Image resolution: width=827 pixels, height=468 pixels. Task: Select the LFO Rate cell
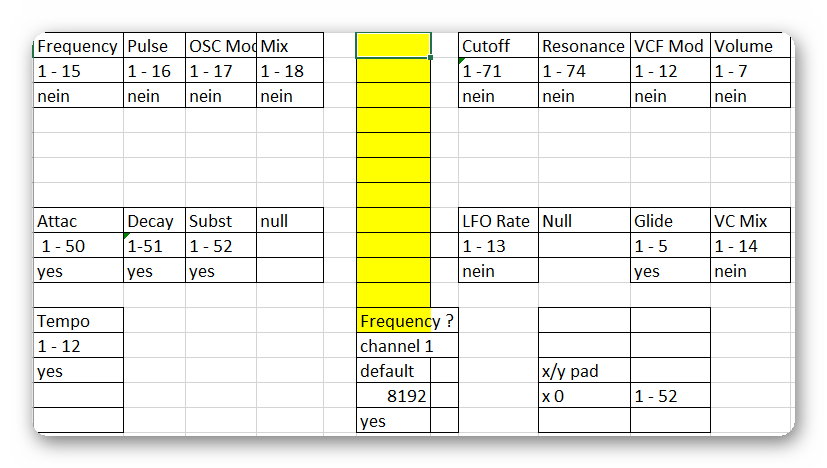(x=498, y=221)
